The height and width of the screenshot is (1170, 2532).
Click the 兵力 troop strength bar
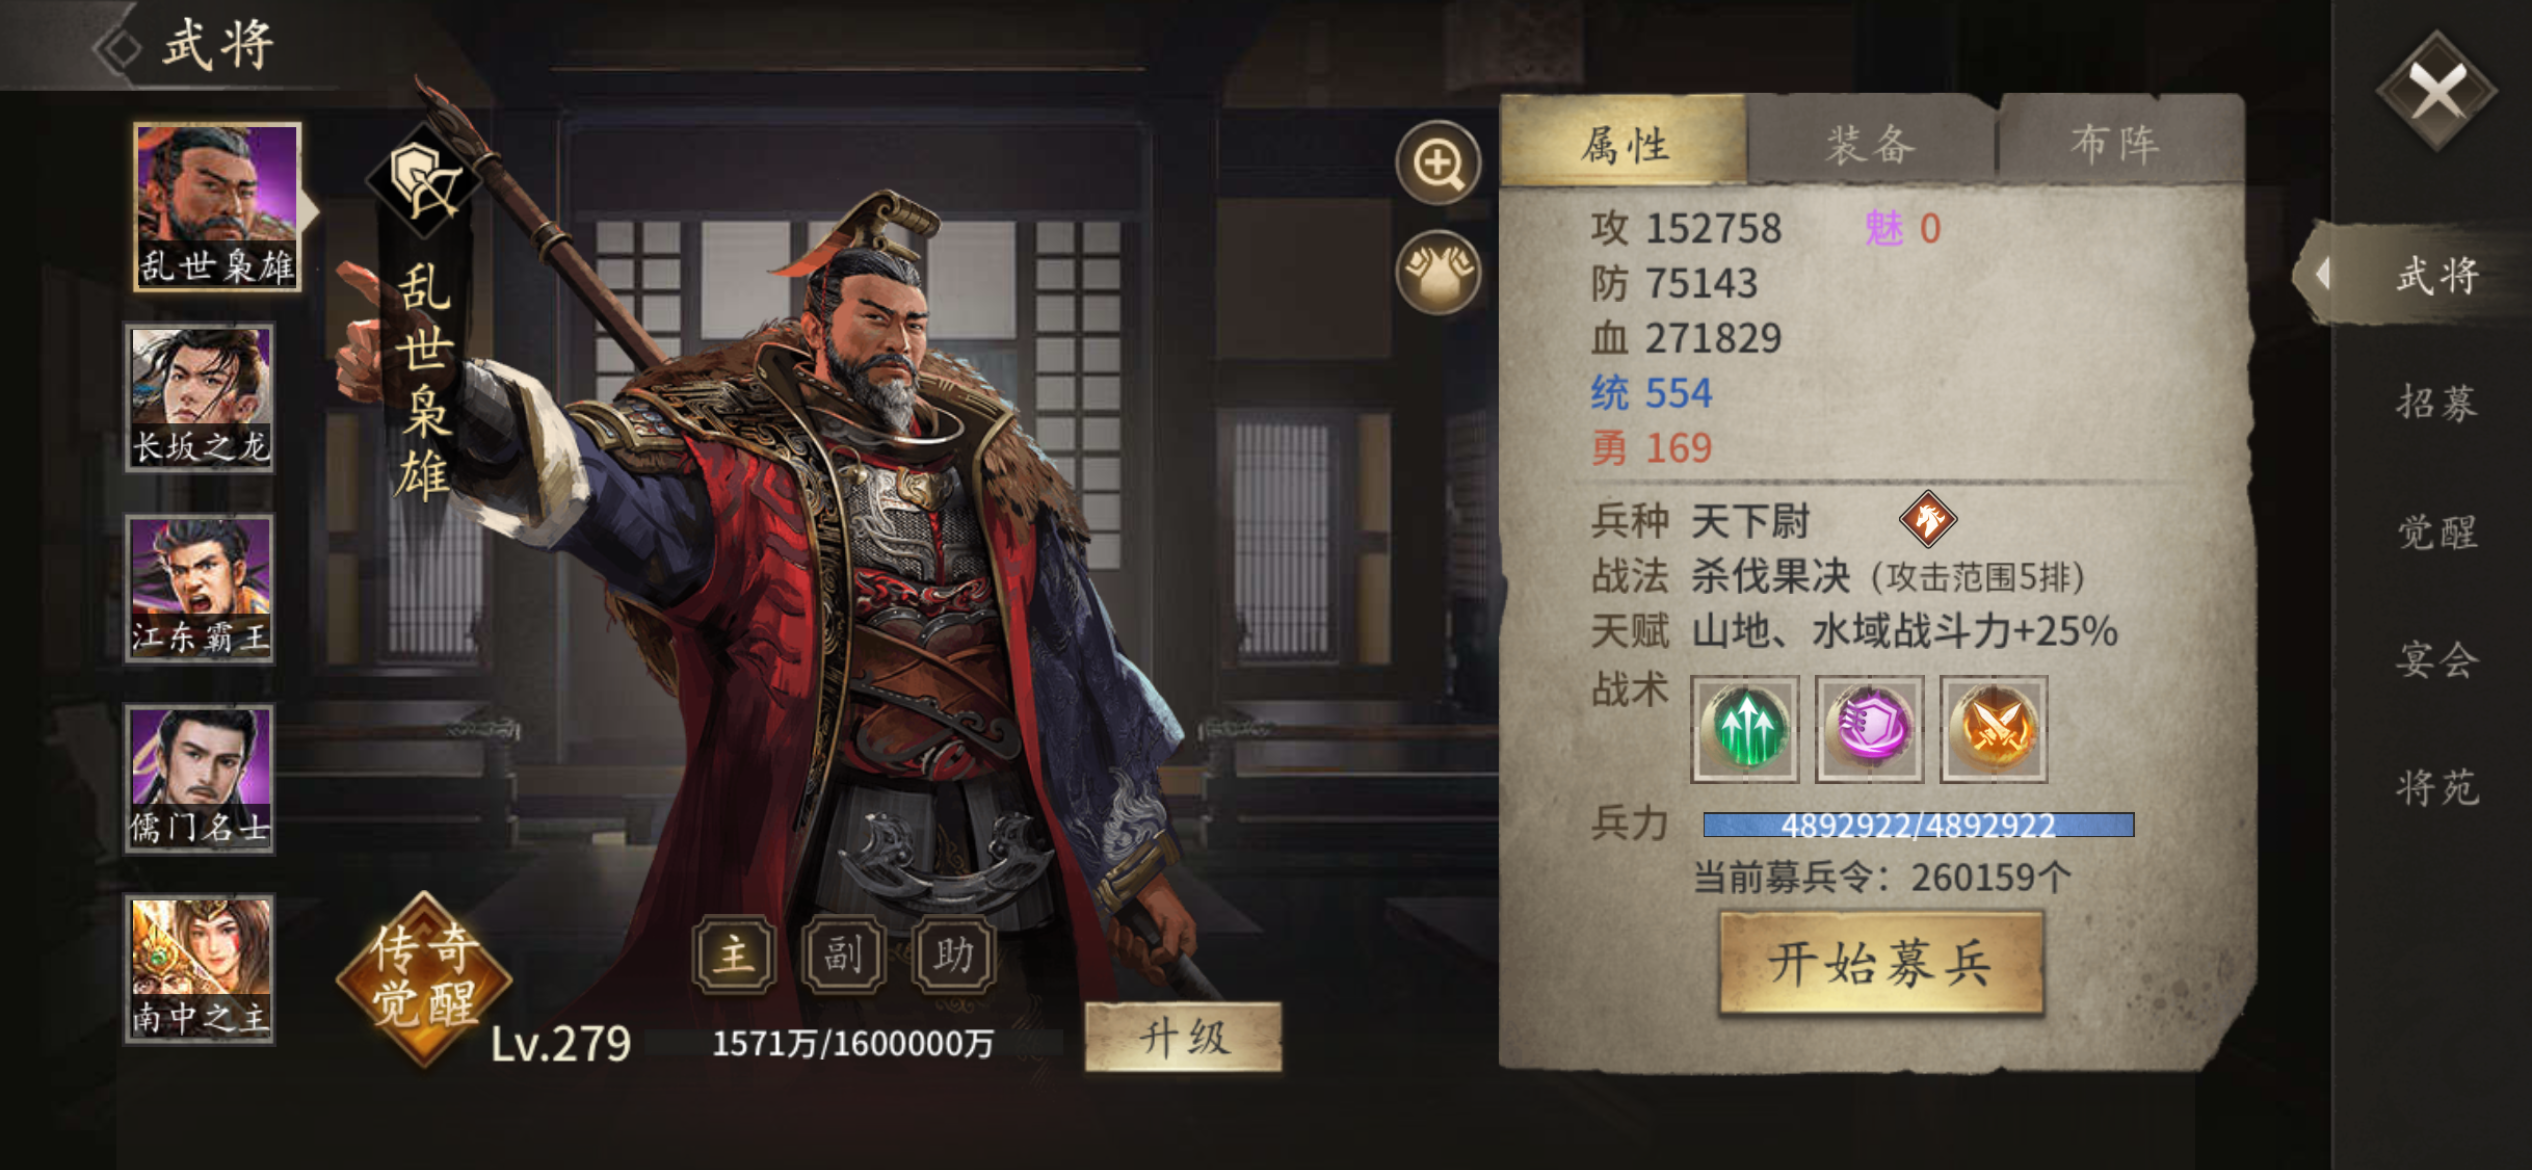tap(1918, 825)
